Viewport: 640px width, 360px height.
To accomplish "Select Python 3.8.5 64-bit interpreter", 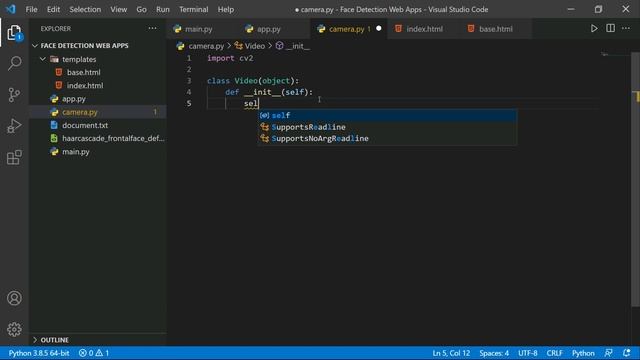I will pyautogui.click(x=39, y=353).
